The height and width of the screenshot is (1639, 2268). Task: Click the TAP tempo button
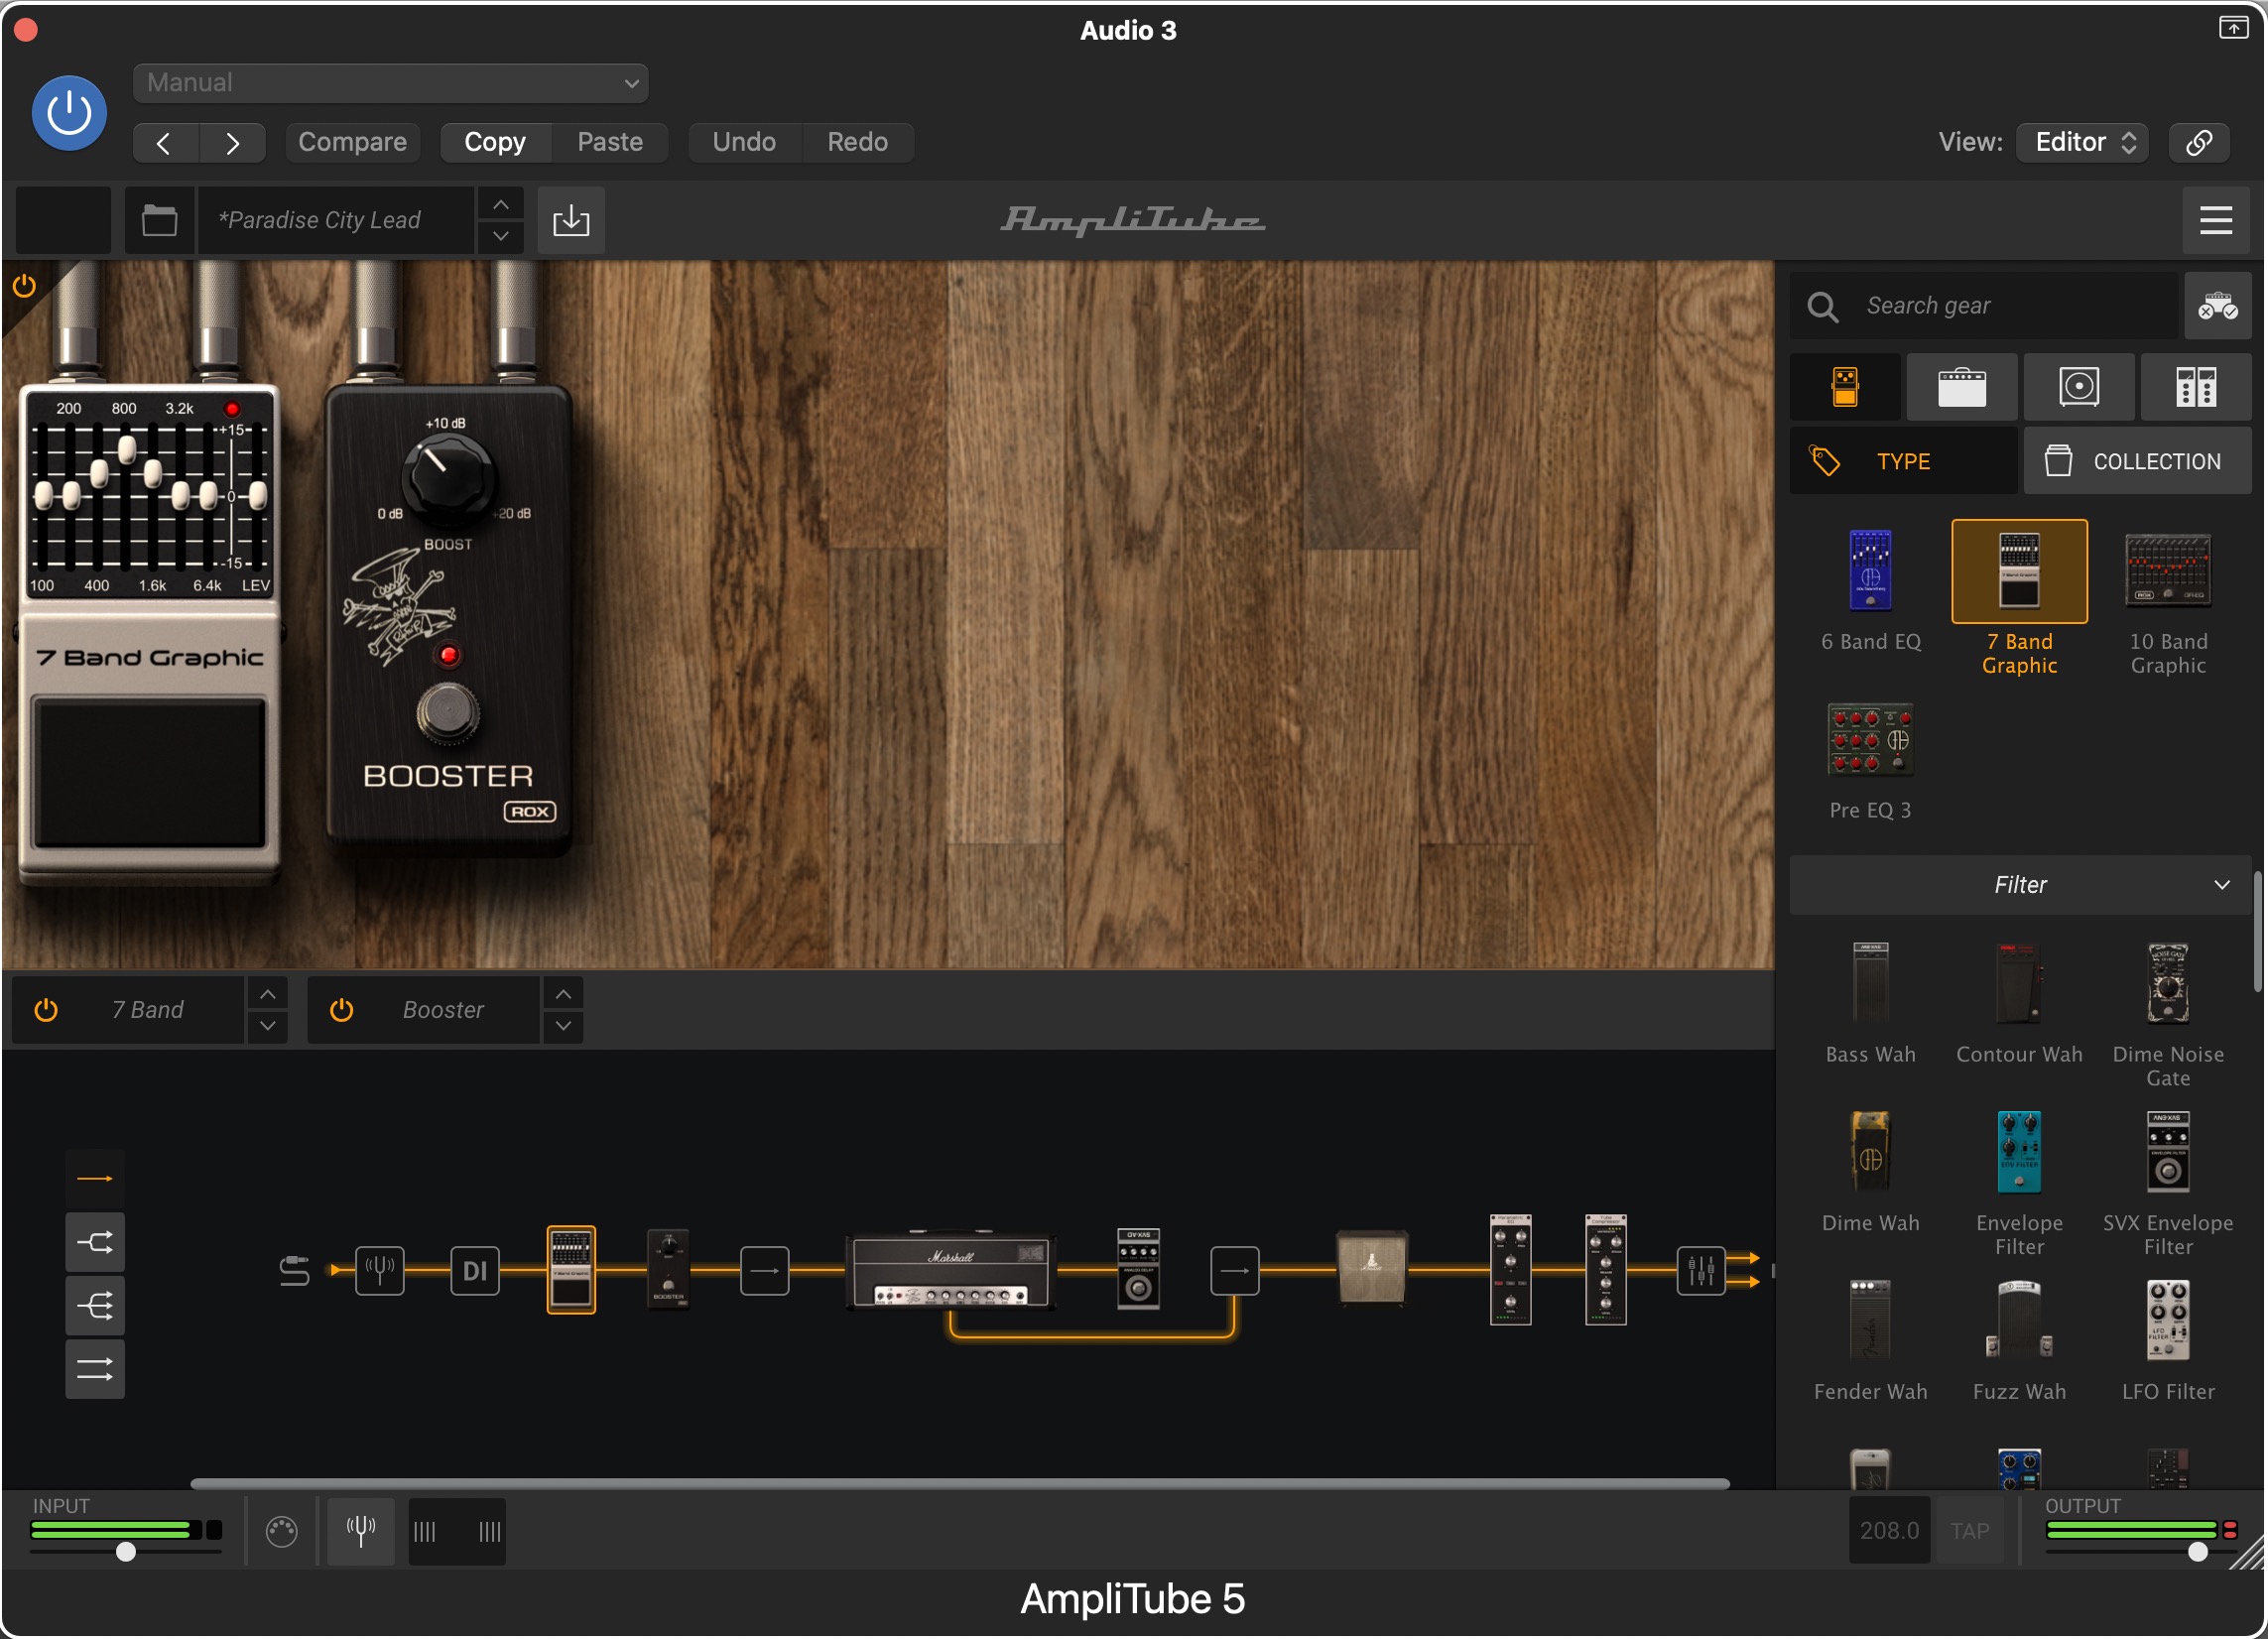pyautogui.click(x=1969, y=1531)
